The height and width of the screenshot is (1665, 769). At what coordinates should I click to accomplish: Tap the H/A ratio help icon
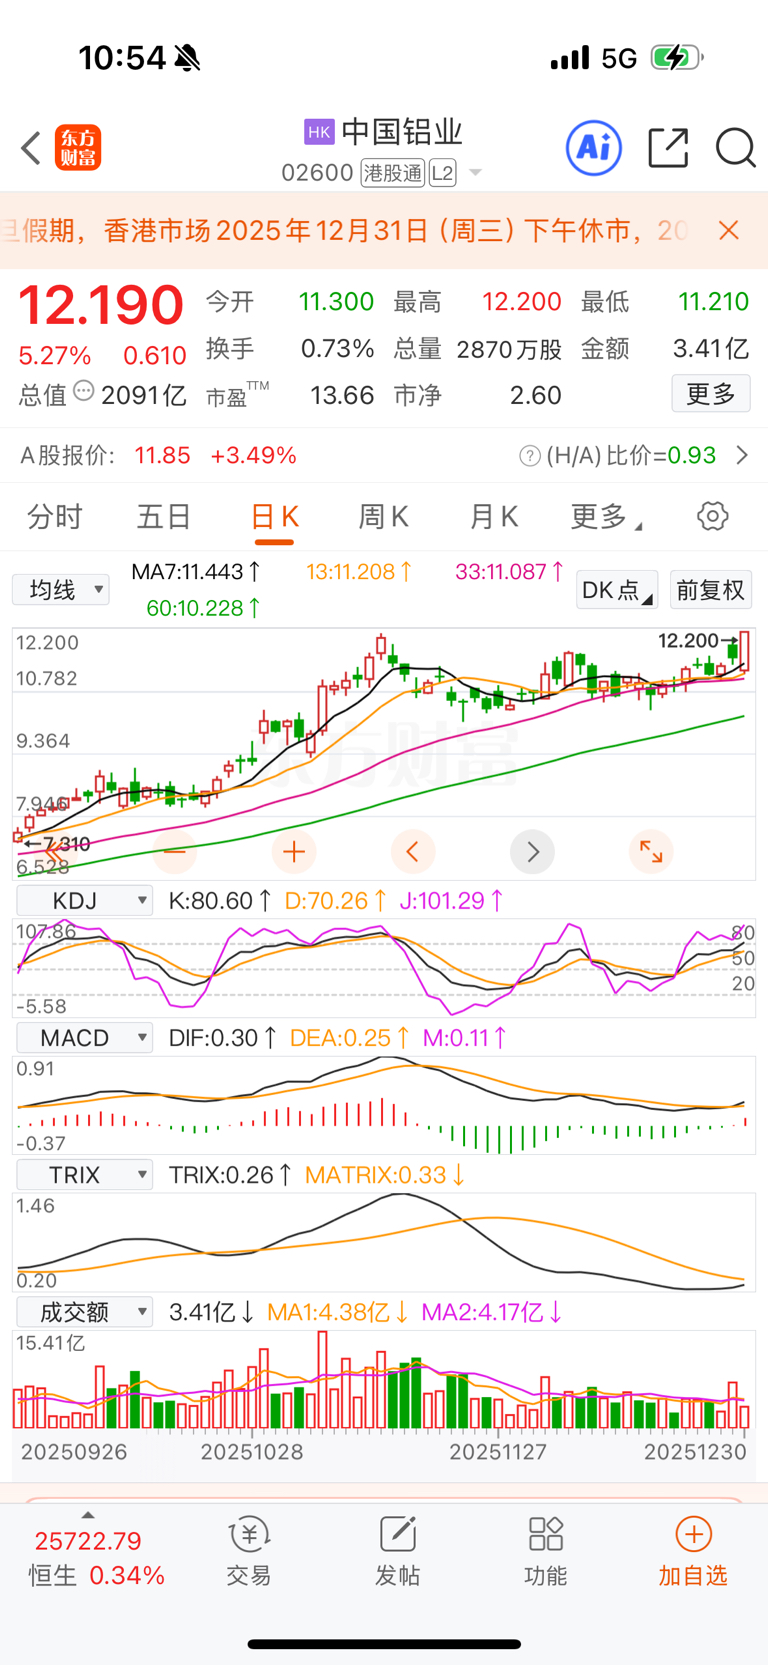click(x=529, y=456)
